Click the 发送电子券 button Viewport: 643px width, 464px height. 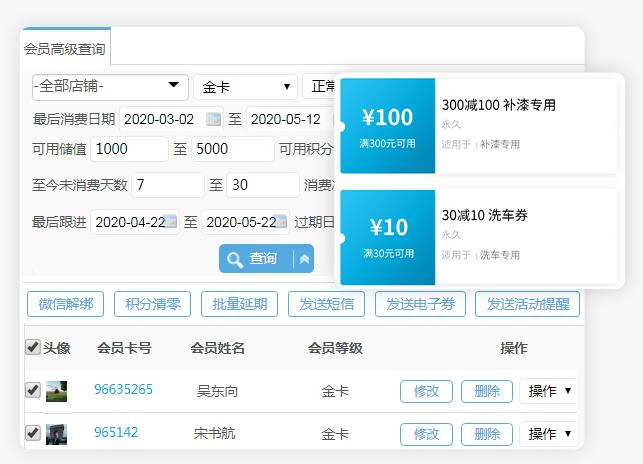[420, 304]
